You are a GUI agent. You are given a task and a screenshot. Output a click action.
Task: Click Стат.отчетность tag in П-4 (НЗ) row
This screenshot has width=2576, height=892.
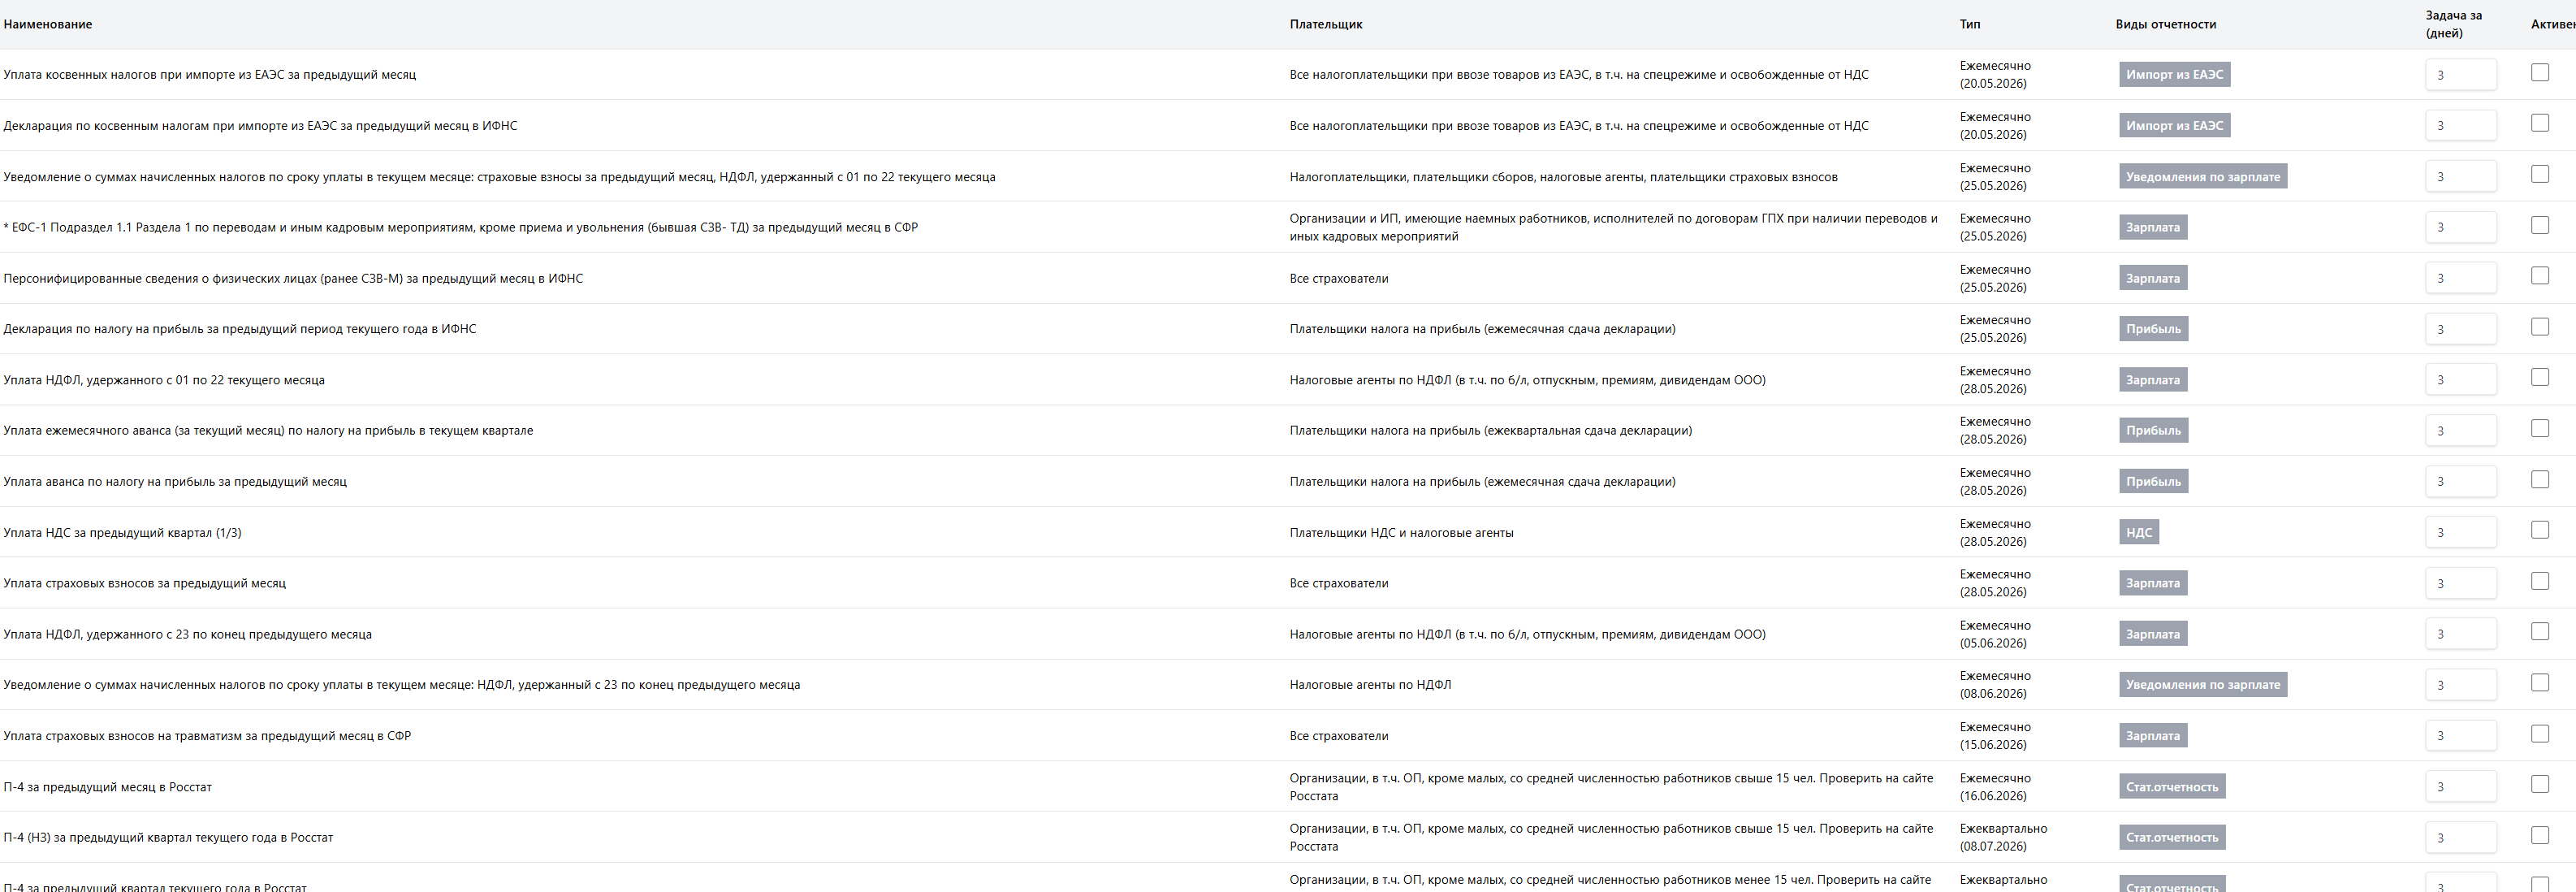(2171, 837)
